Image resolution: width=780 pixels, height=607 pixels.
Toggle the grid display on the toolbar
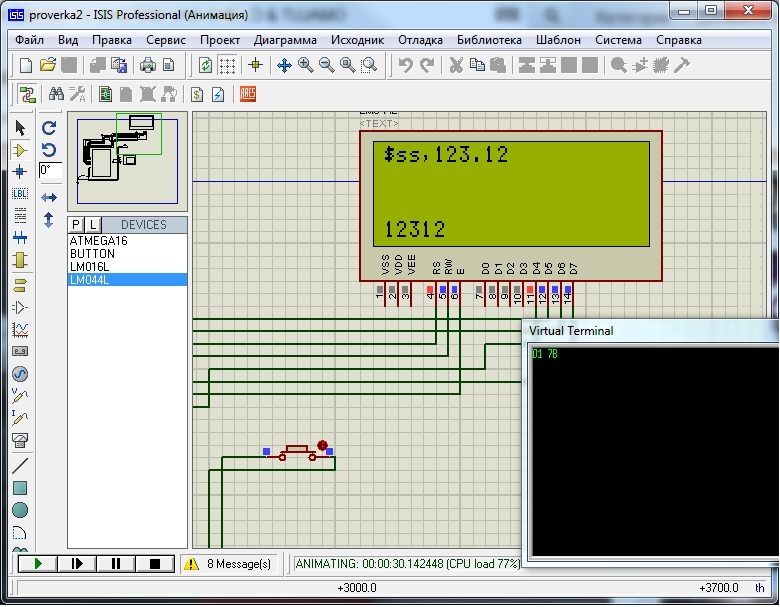click(x=228, y=65)
